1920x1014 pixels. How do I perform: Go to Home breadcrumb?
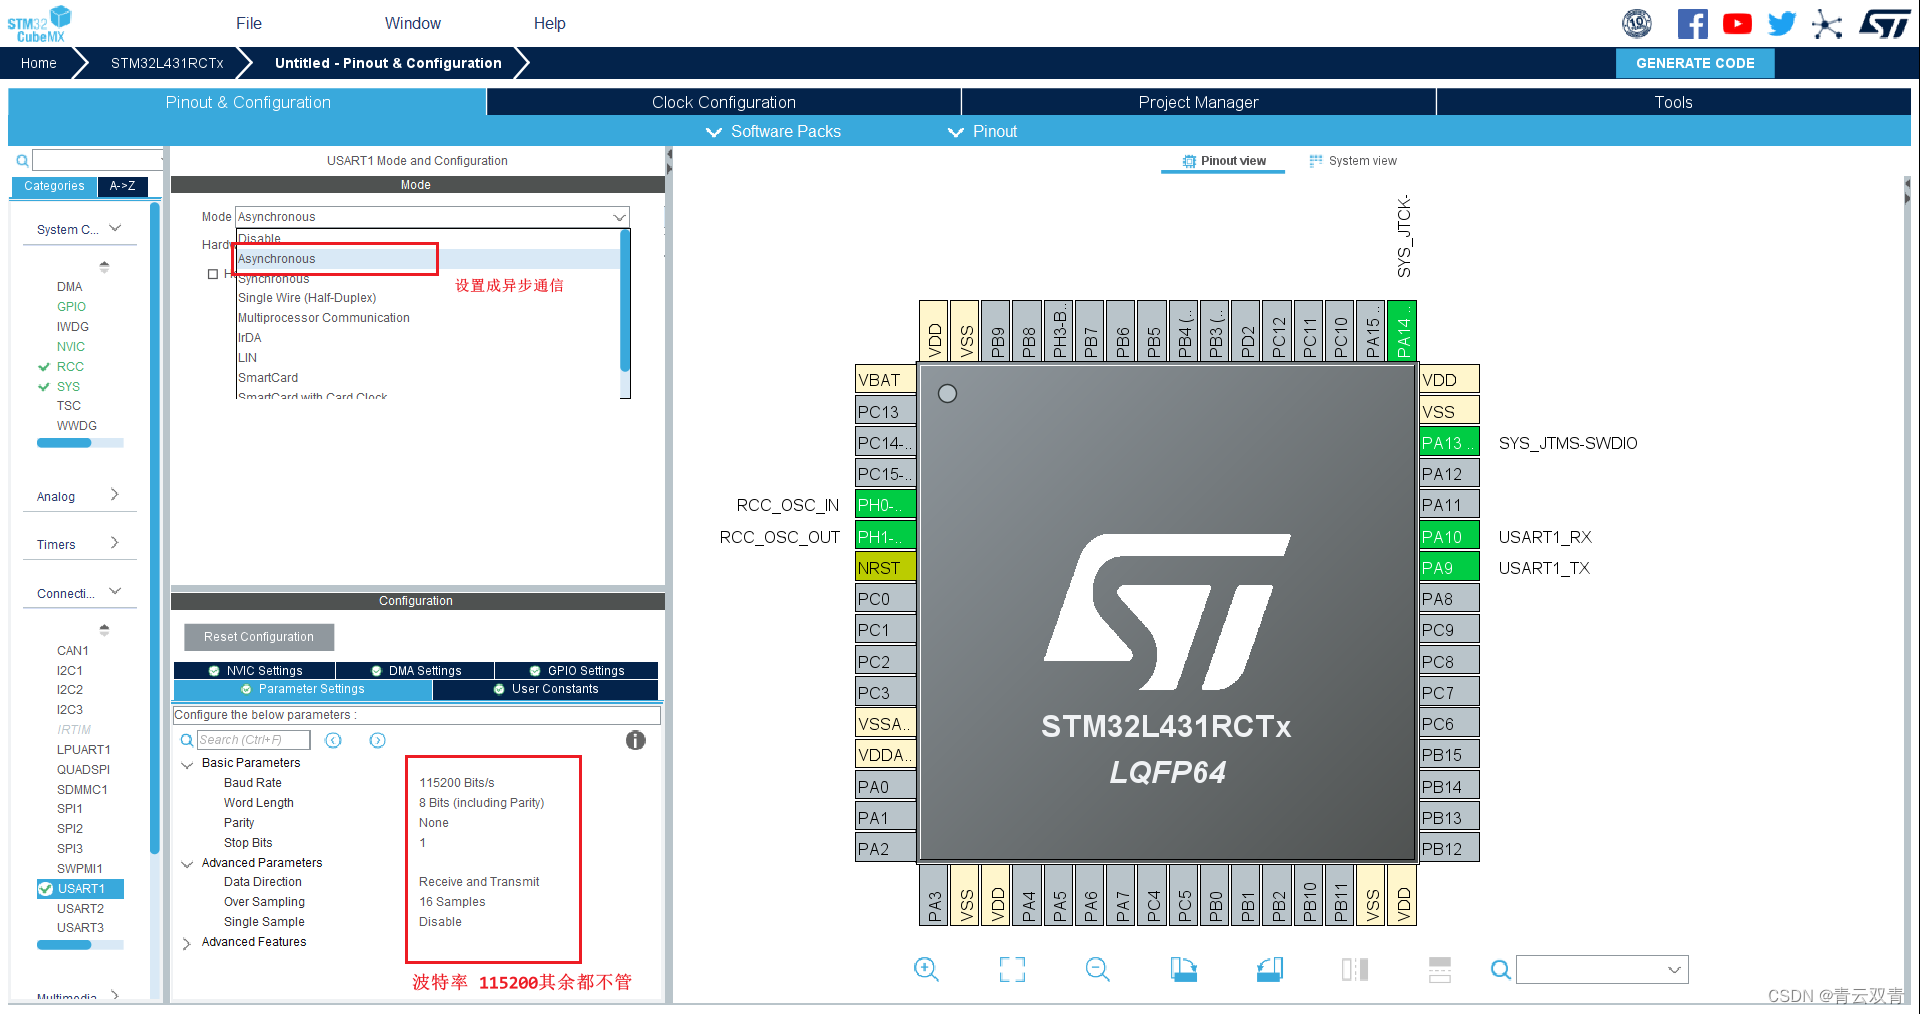[x=39, y=63]
